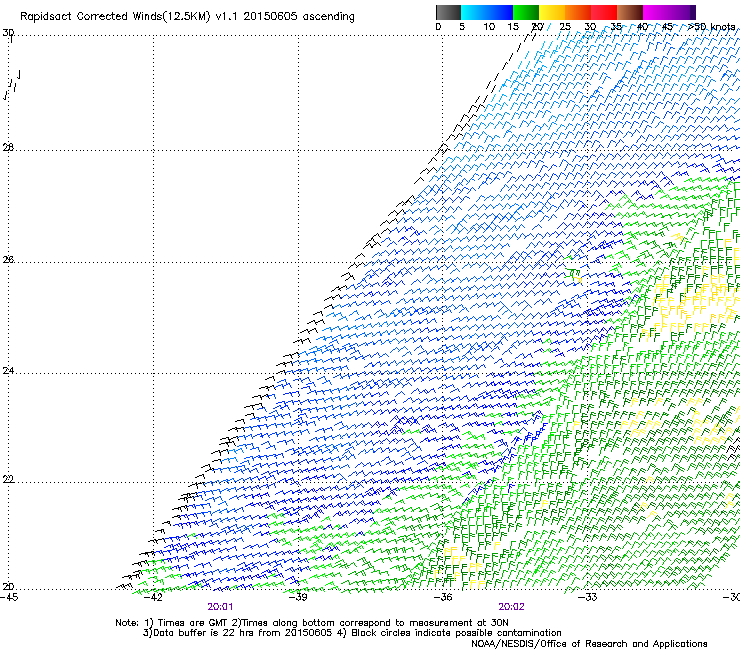The image size is (740, 650).
Task: Click the longitude label '-42' on the bottom axis
Action: pyautogui.click(x=153, y=597)
